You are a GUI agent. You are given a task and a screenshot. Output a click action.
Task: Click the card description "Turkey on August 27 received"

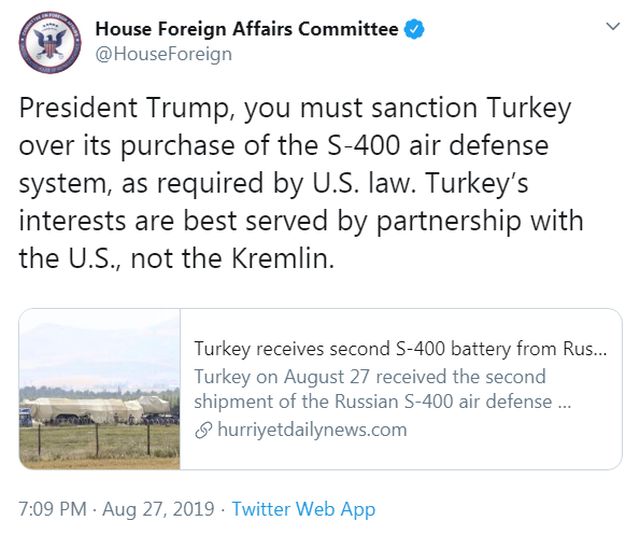370,377
